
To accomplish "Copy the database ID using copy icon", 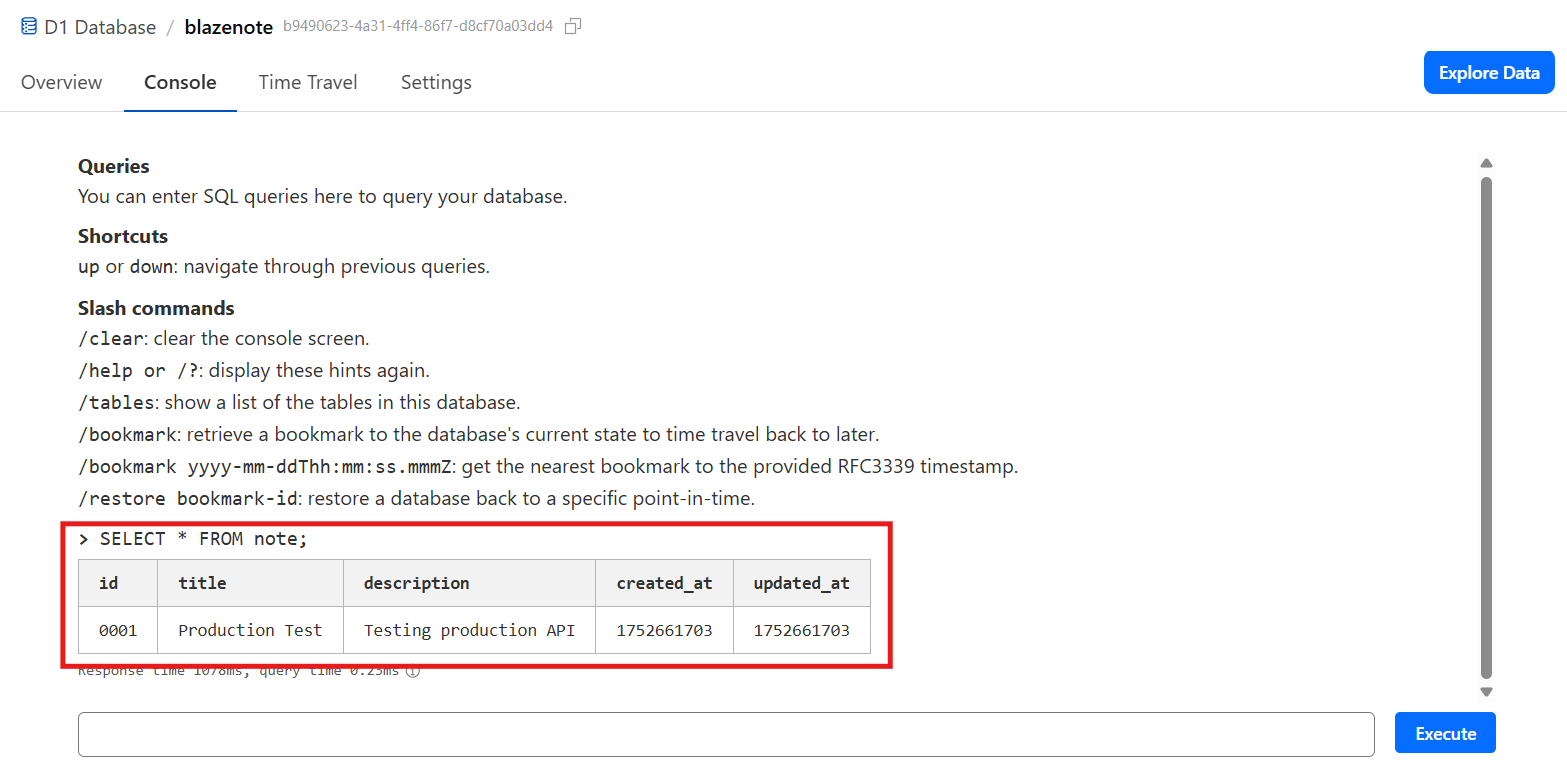I will (573, 27).
